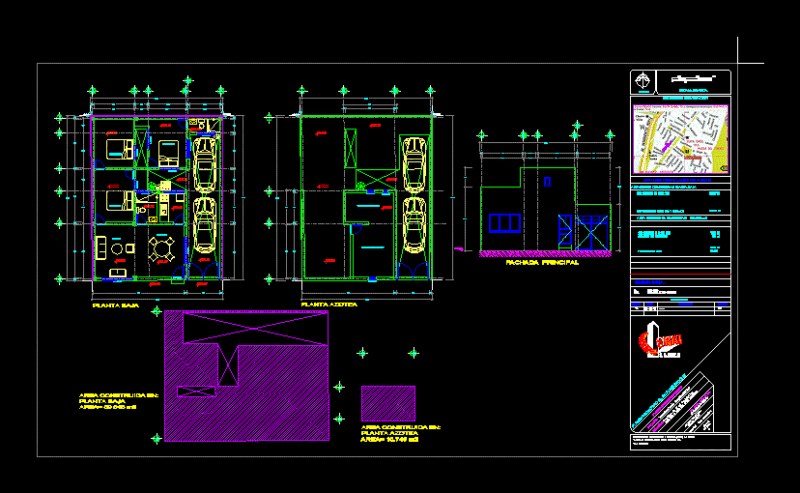Select the small blue upper facade window
Image resolution: width=800 pixels, height=493 pixels.
[x=547, y=182]
